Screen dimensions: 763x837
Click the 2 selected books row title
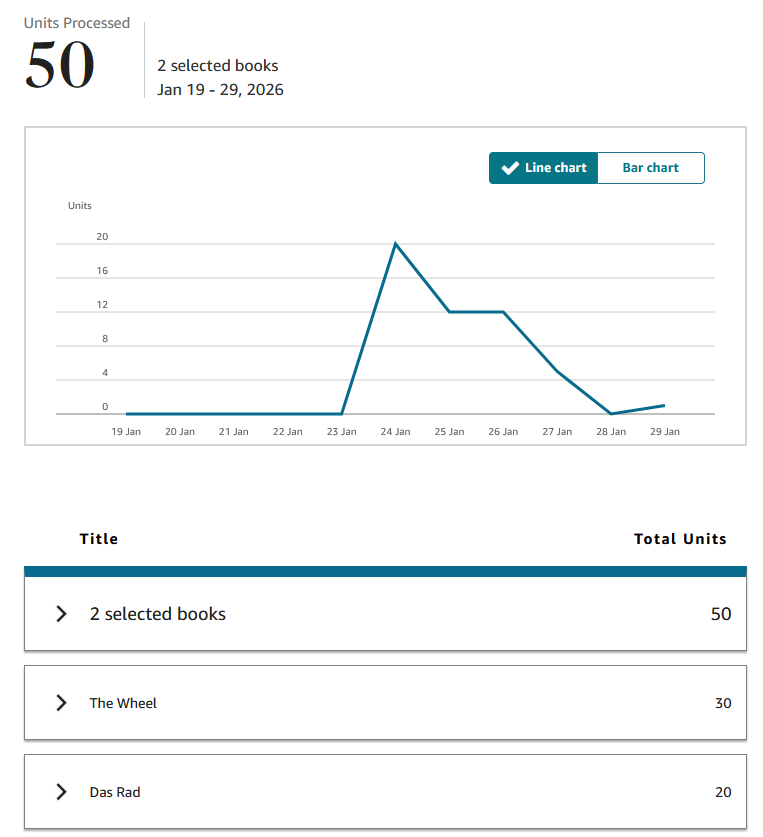(158, 614)
